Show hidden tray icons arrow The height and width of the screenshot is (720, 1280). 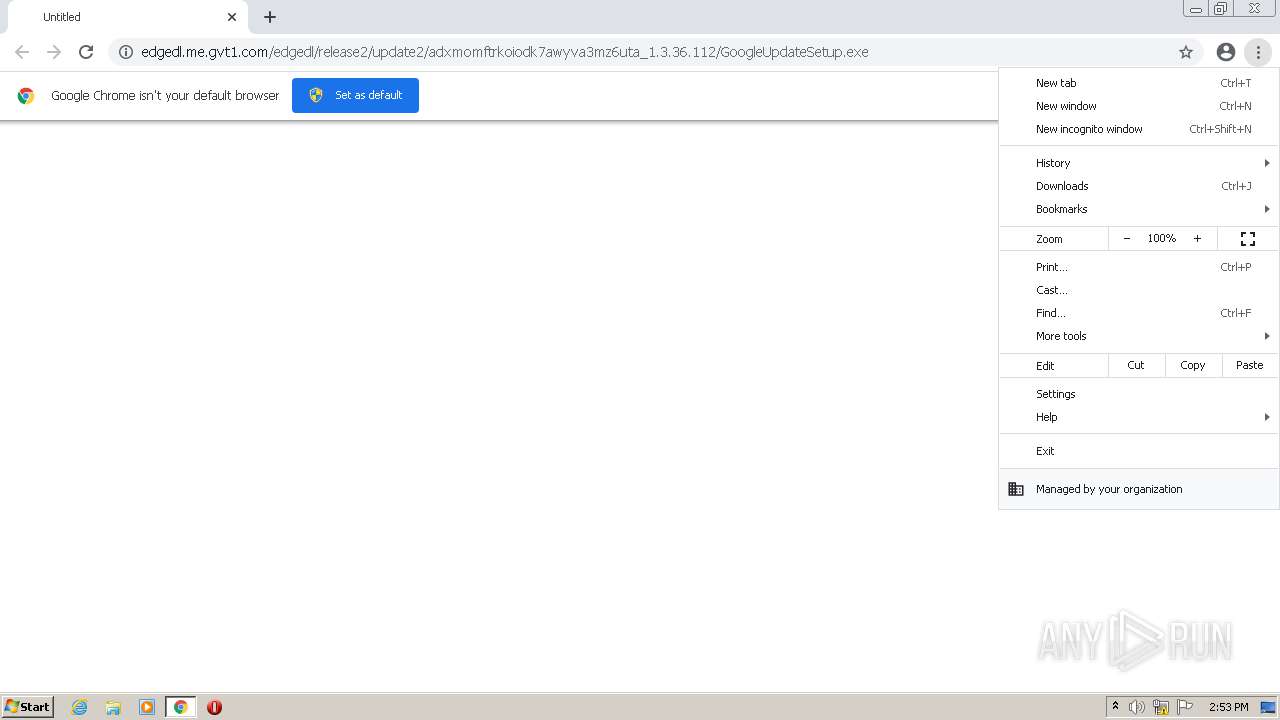click(x=1115, y=707)
